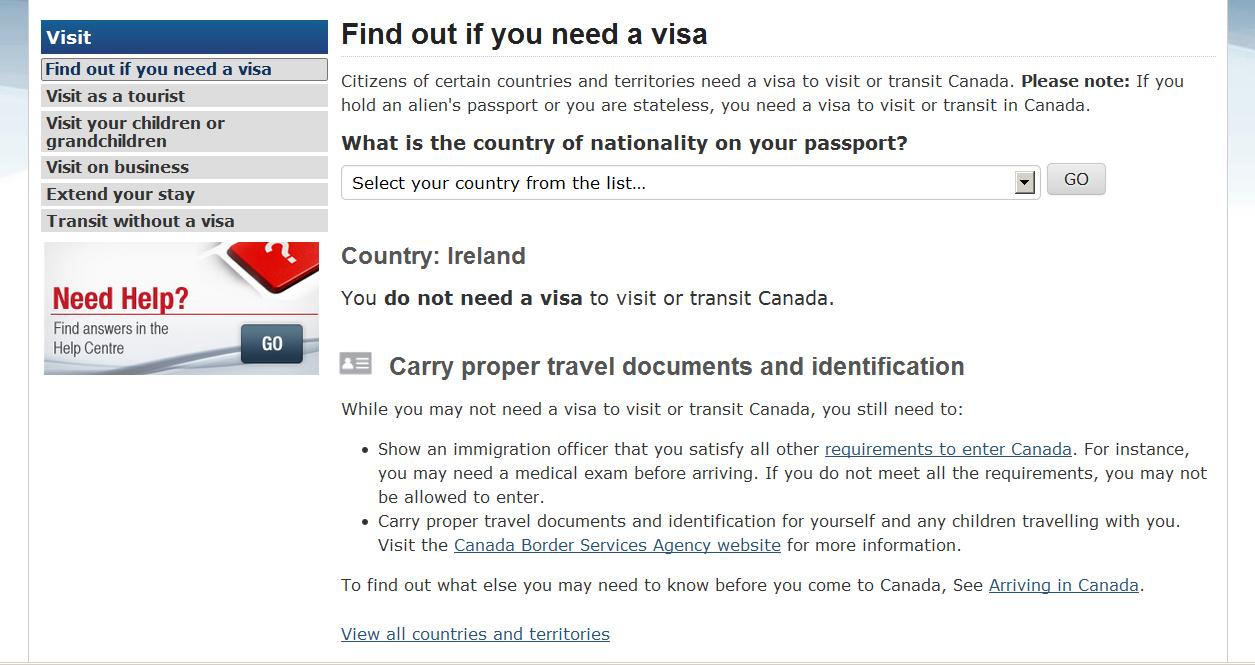Image resolution: width=1255 pixels, height=665 pixels.
Task: Go to Visit on business
Action: point(185,167)
